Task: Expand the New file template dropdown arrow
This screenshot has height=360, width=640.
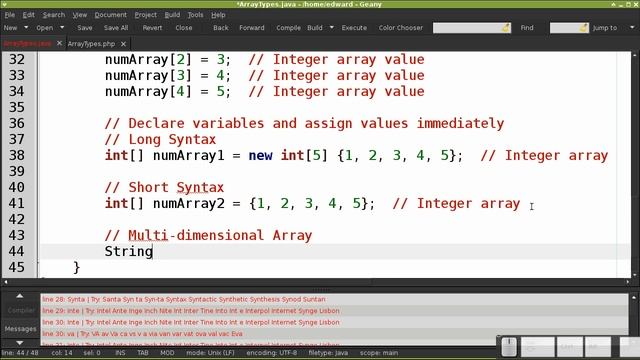Action: click(26, 28)
